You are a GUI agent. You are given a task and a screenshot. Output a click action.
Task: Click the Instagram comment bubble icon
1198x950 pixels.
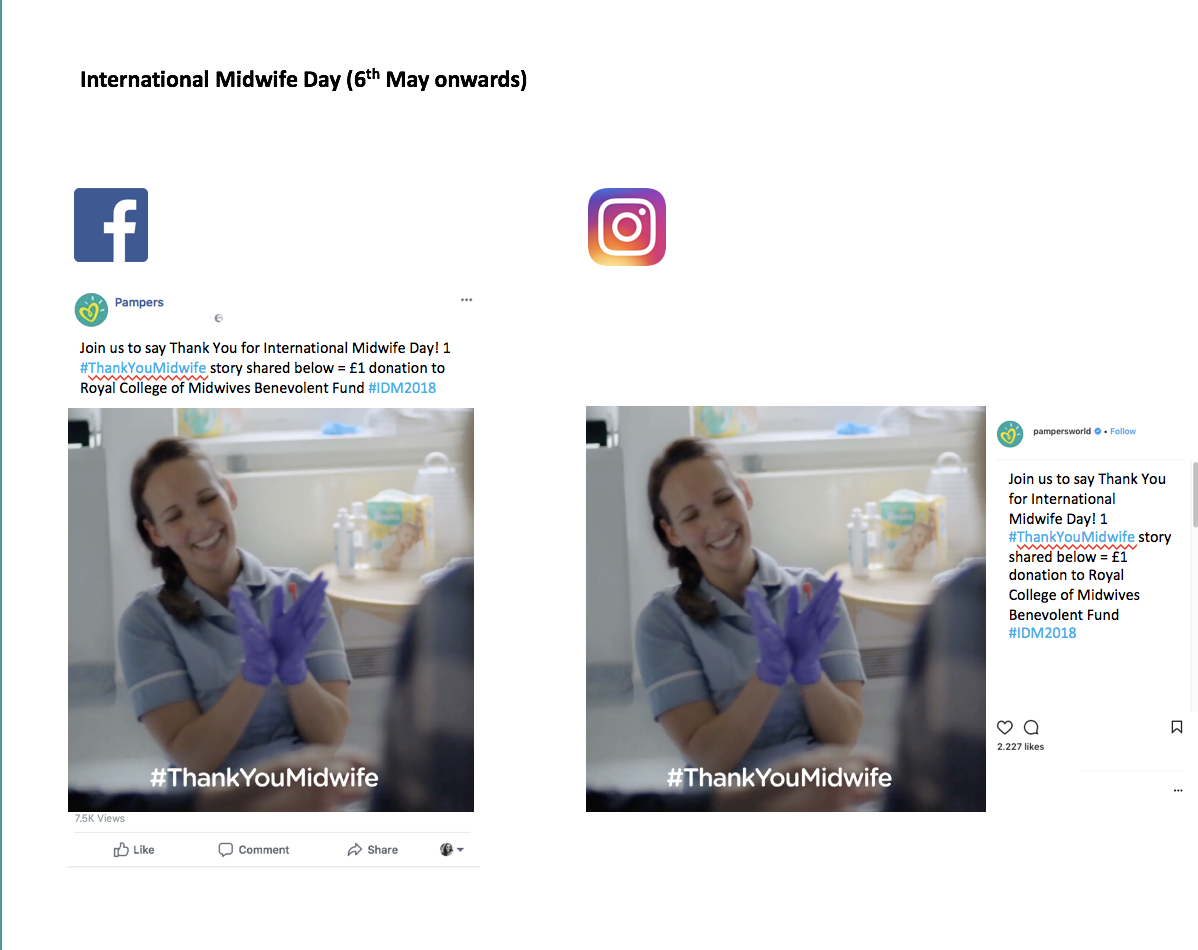pos(1031,727)
